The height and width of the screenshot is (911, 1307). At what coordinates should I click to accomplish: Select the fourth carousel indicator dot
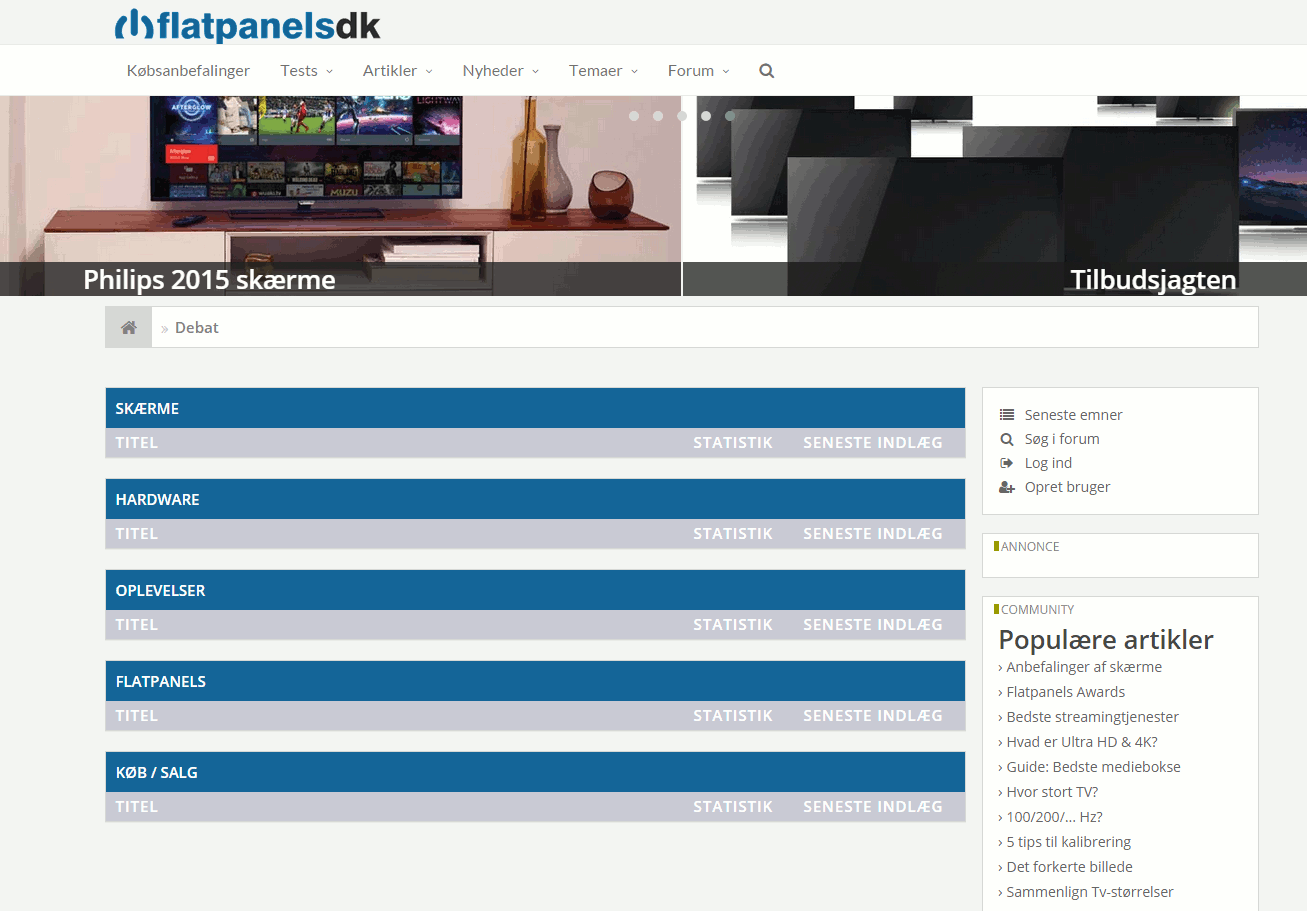click(x=706, y=116)
